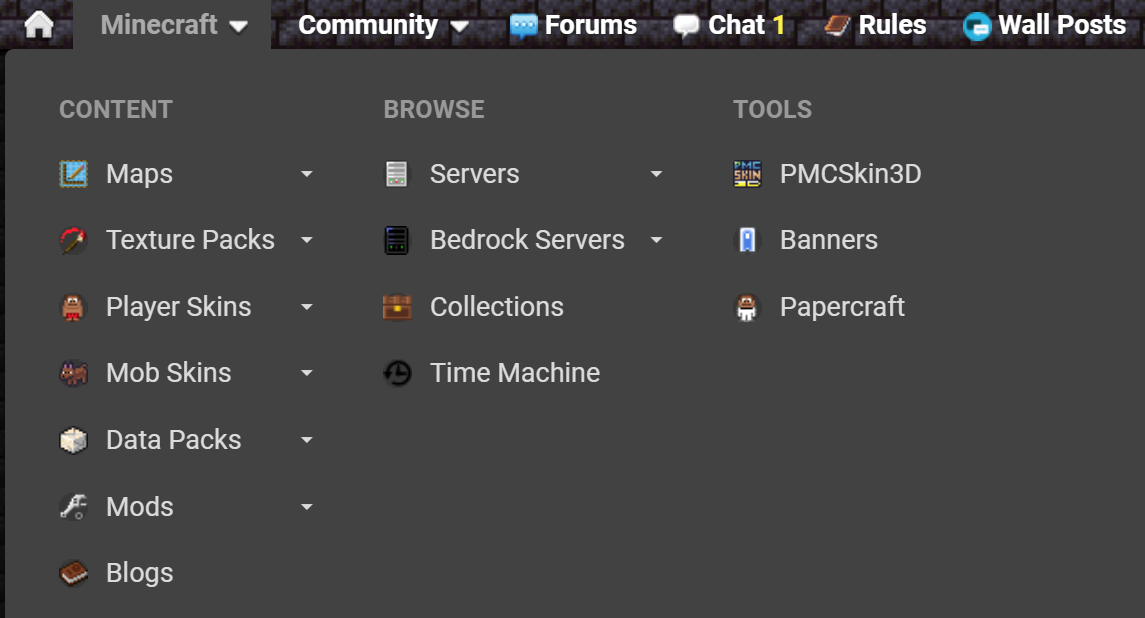Open the Time Machine page
Image resolution: width=1145 pixels, height=618 pixels.
515,373
